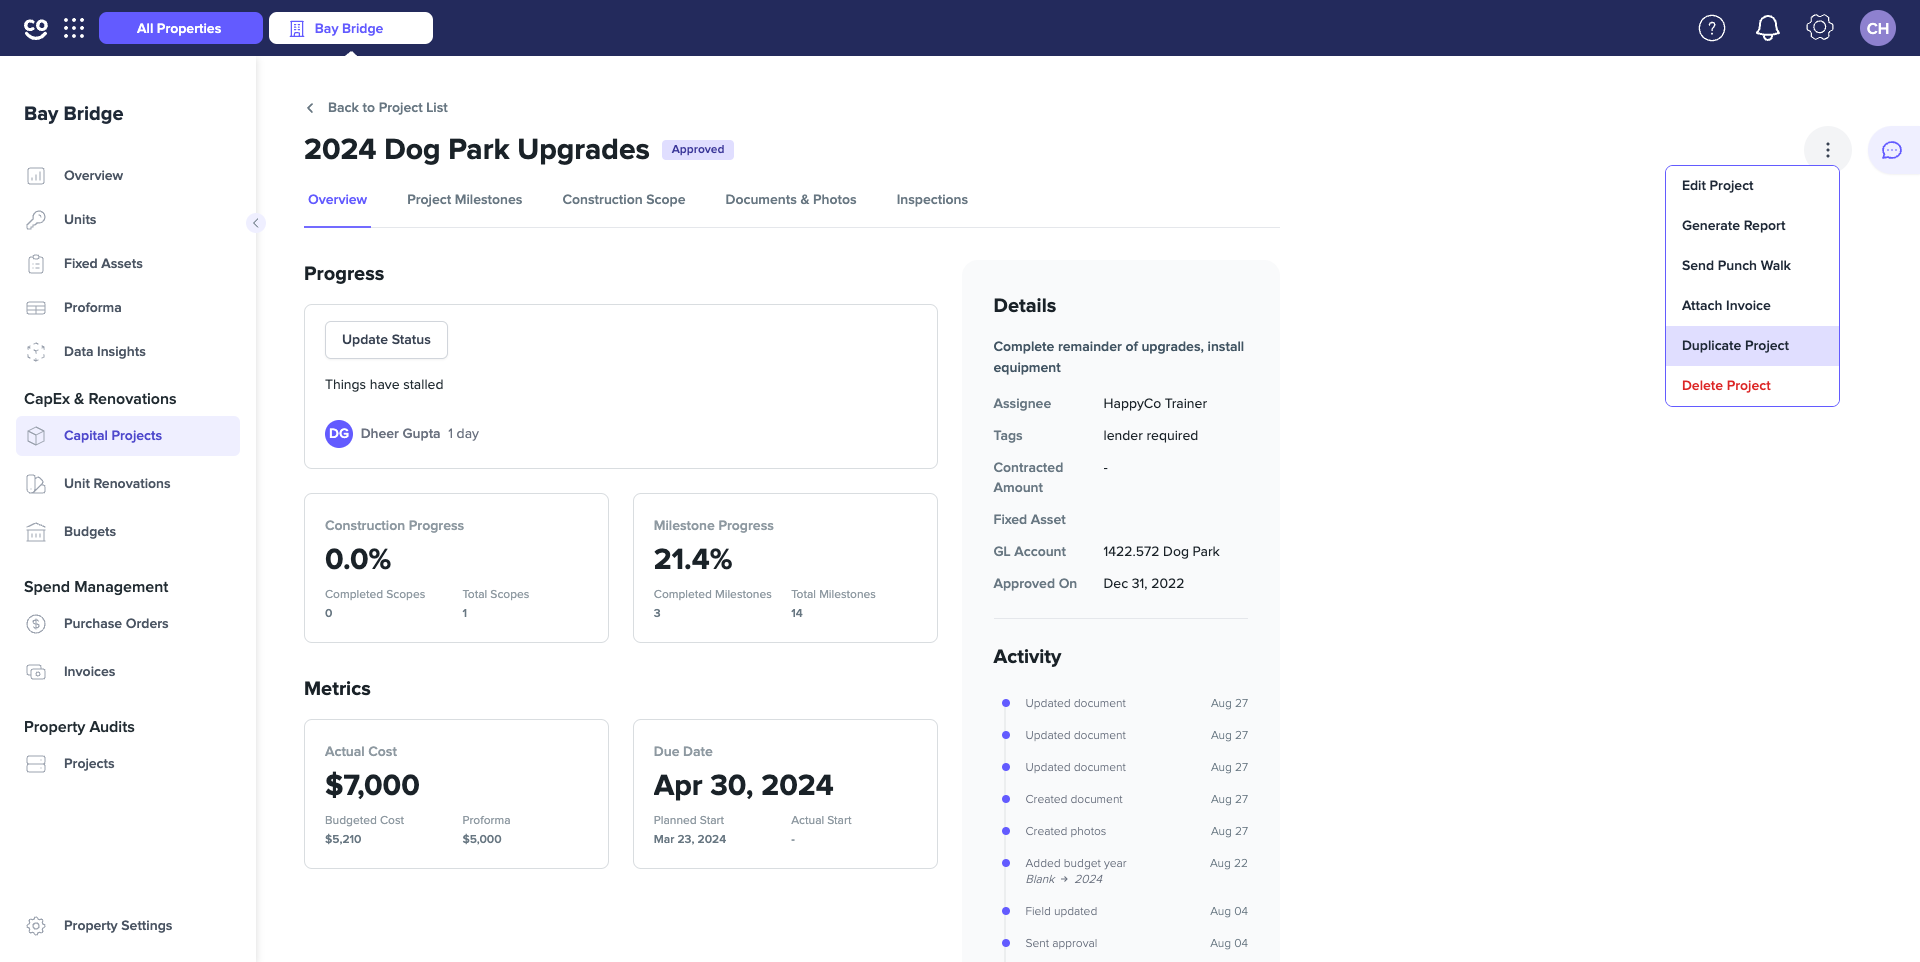Viewport: 1920px width, 962px height.
Task: Open notifications bell
Action: coord(1768,28)
